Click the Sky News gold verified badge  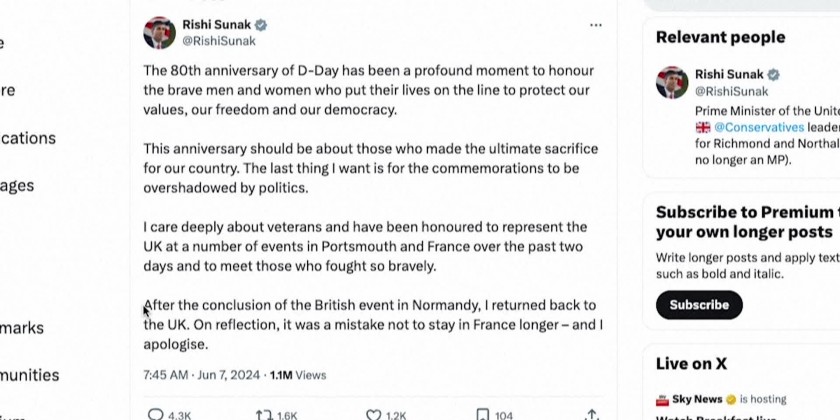coord(731,399)
